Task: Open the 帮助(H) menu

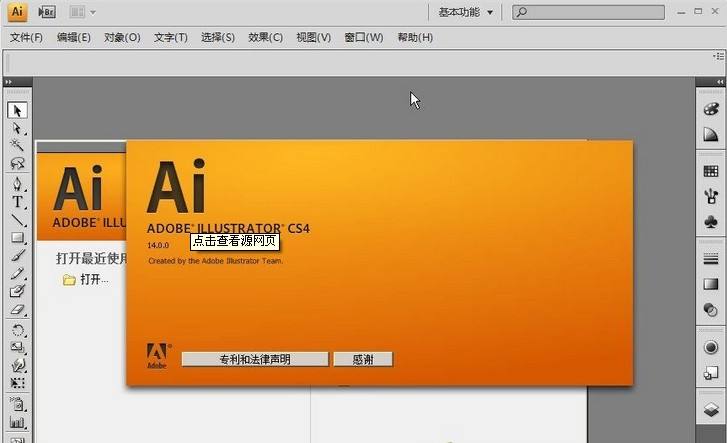Action: [x=415, y=38]
